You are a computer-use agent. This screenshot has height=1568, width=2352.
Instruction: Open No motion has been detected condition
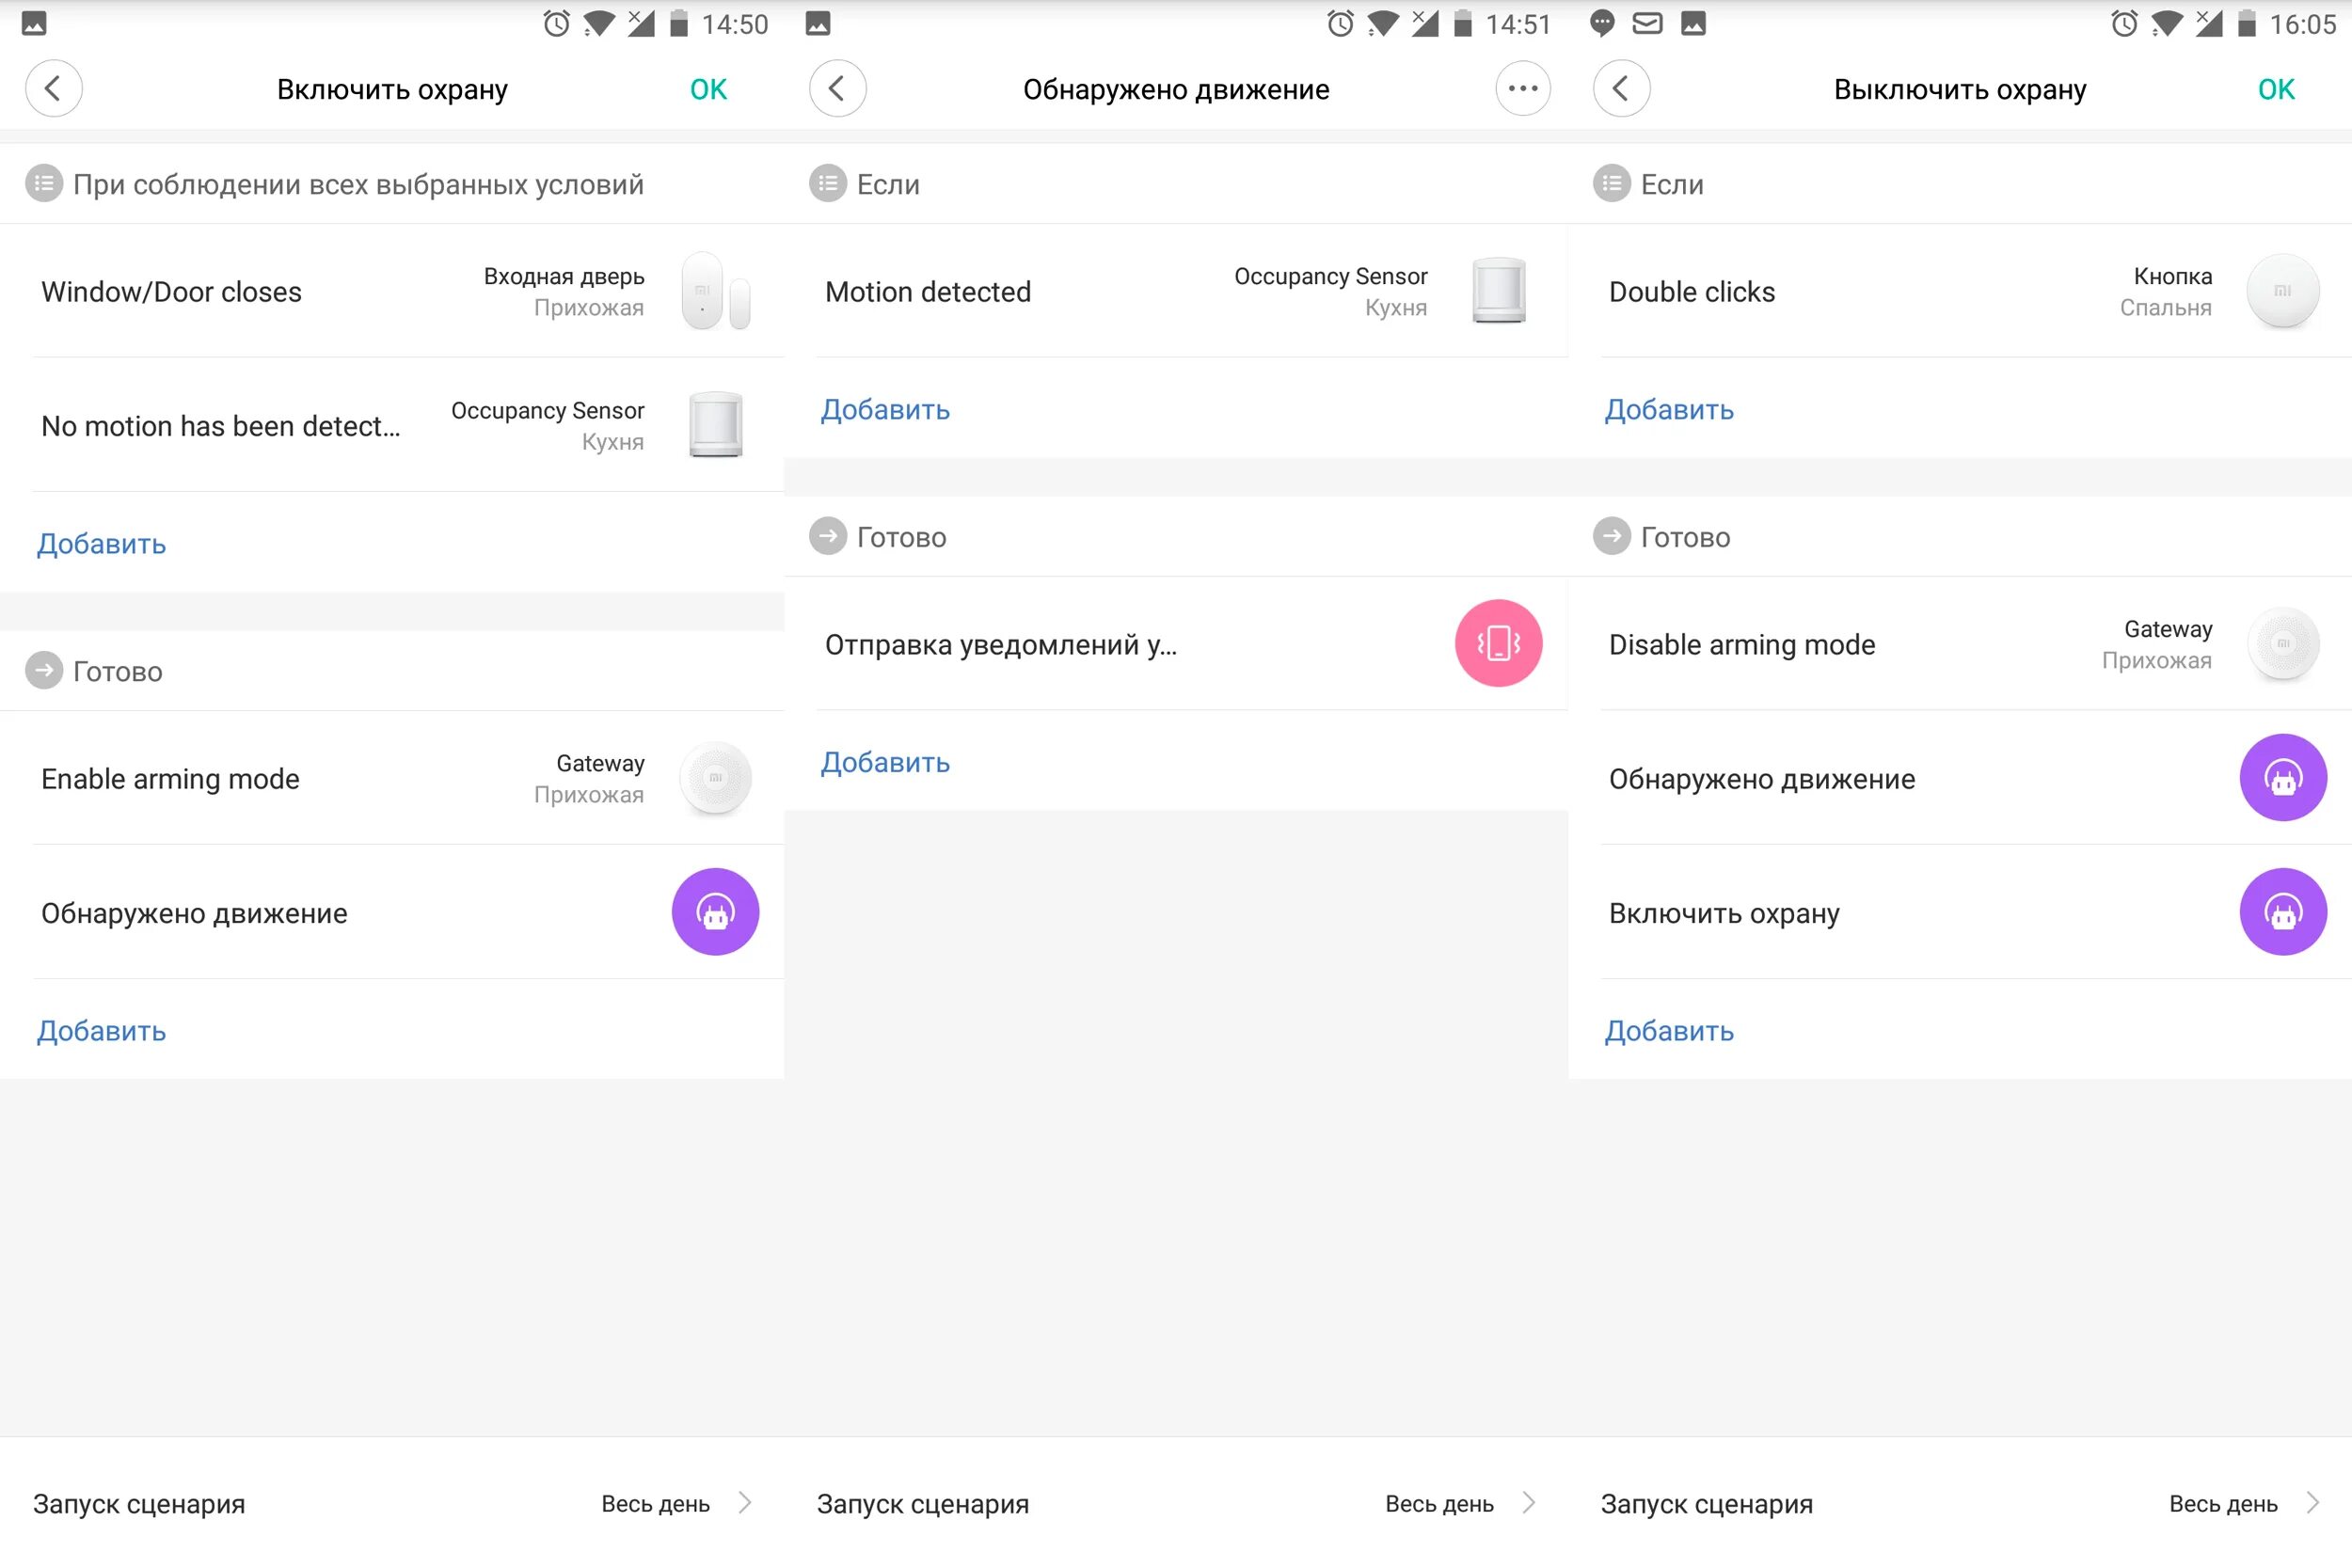point(220,426)
